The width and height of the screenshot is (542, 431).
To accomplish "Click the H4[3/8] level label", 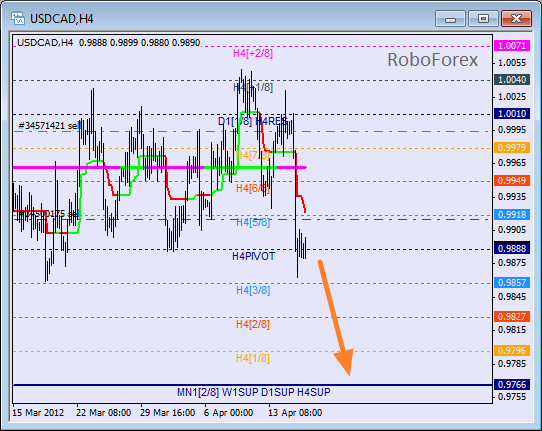I will pos(253,290).
